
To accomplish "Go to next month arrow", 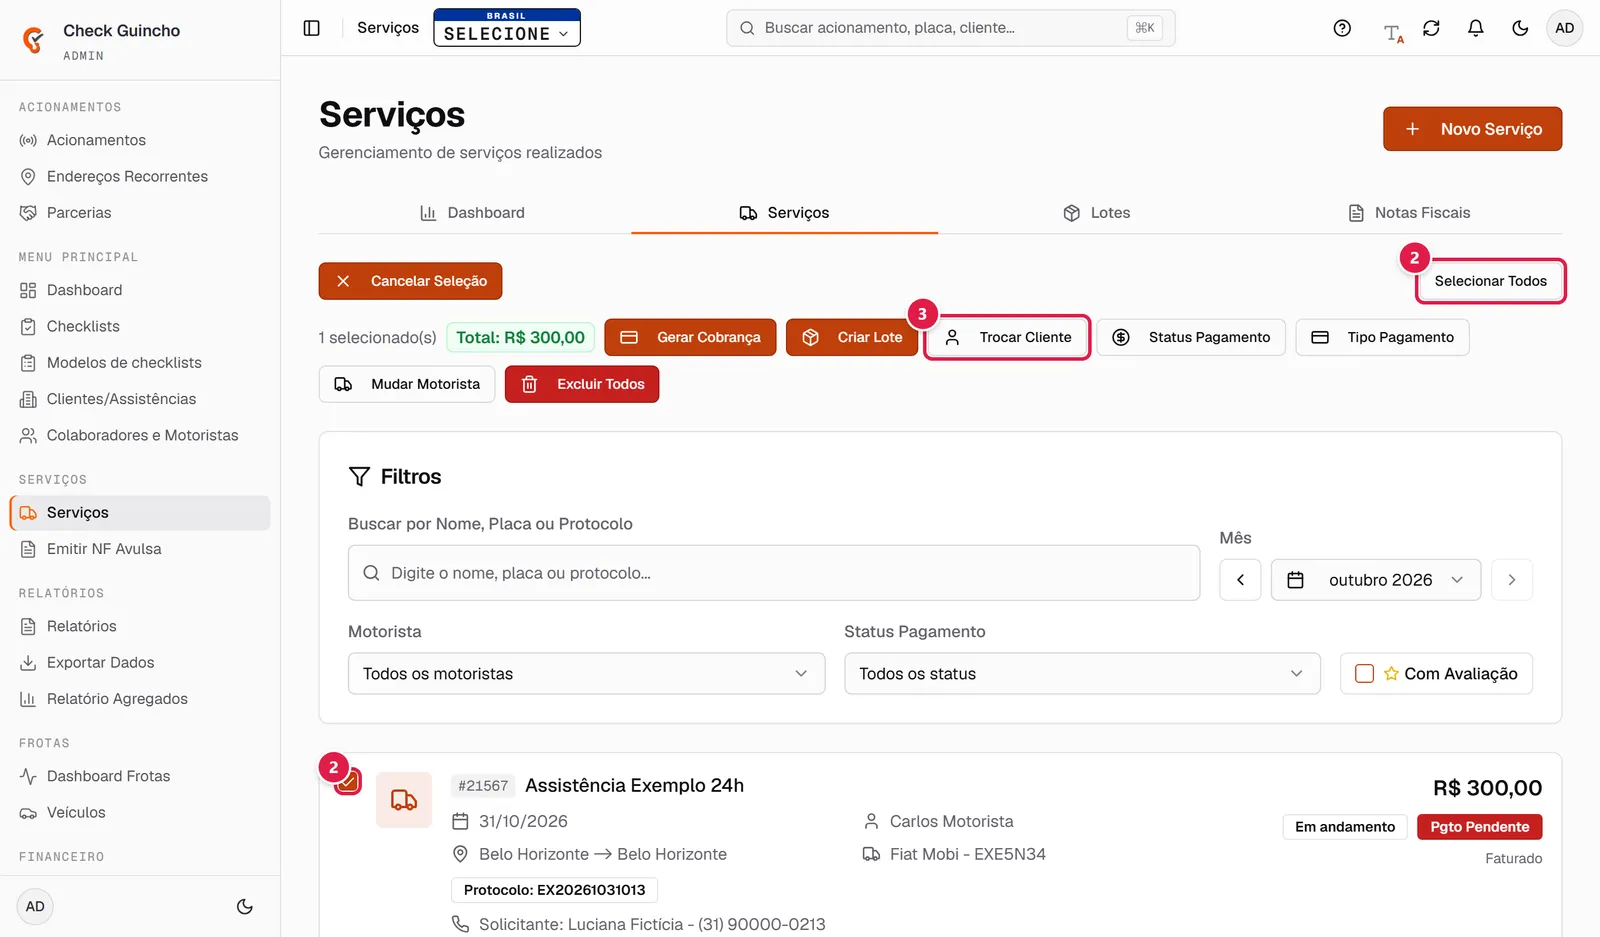I will coord(1512,580).
